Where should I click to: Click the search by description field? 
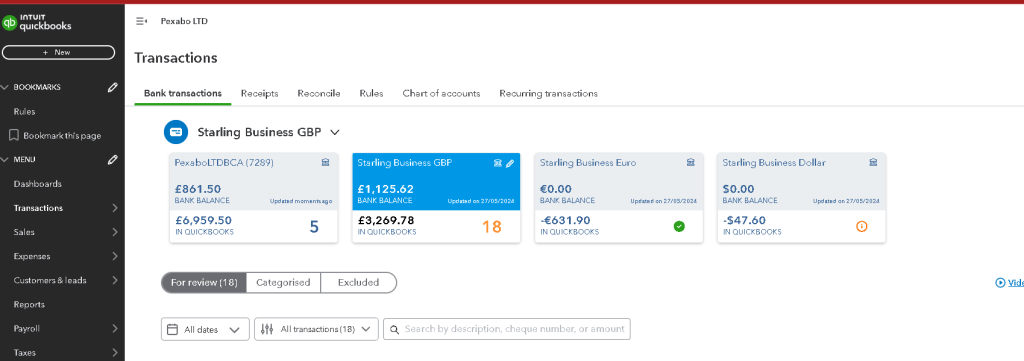(x=507, y=330)
